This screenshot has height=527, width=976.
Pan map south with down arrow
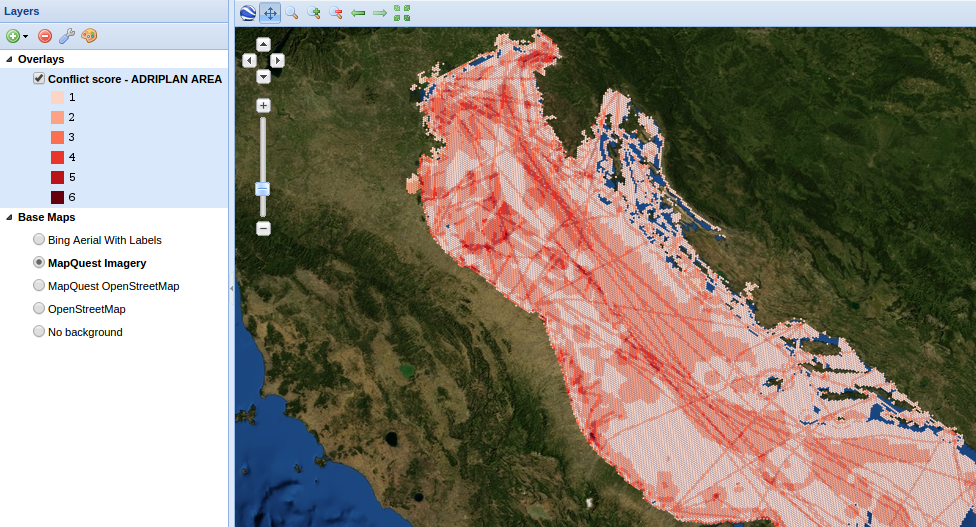[x=263, y=77]
